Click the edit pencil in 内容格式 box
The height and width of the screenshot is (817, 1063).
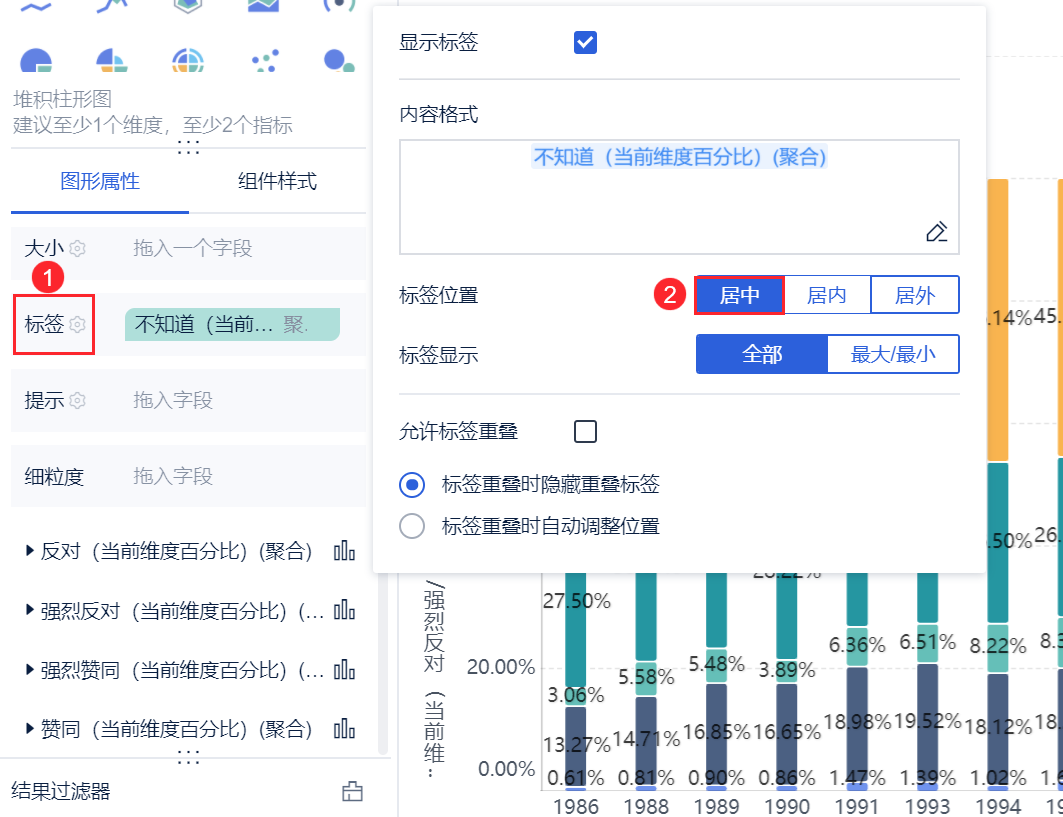936,232
